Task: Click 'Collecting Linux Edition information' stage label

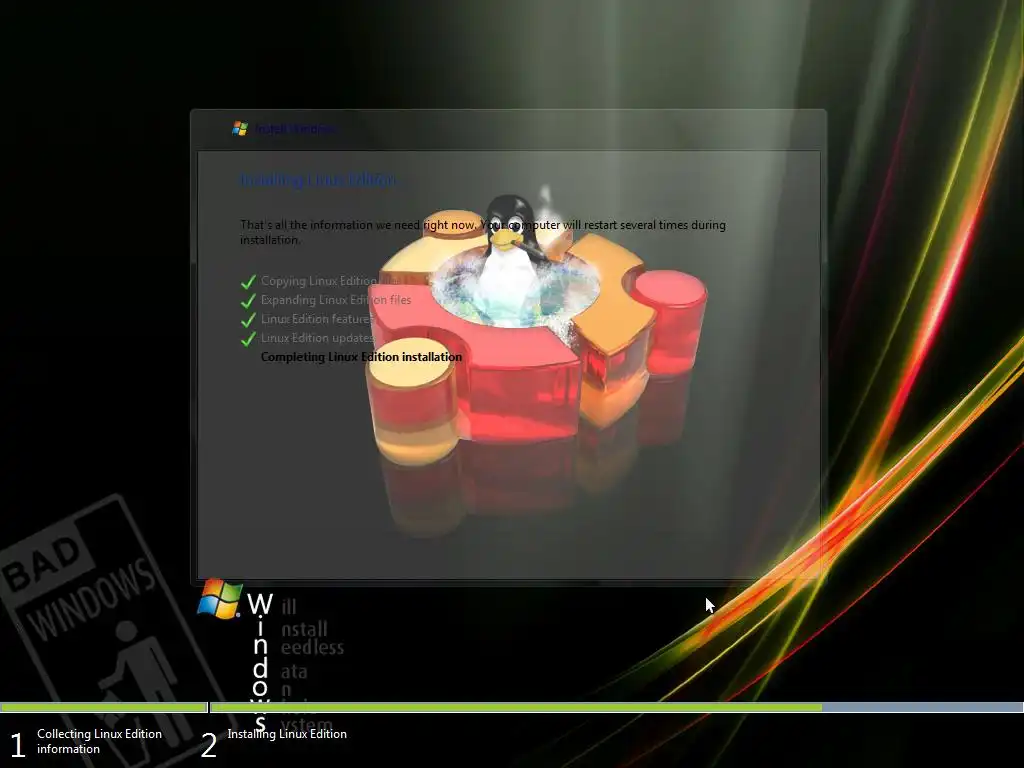Action: click(99, 741)
